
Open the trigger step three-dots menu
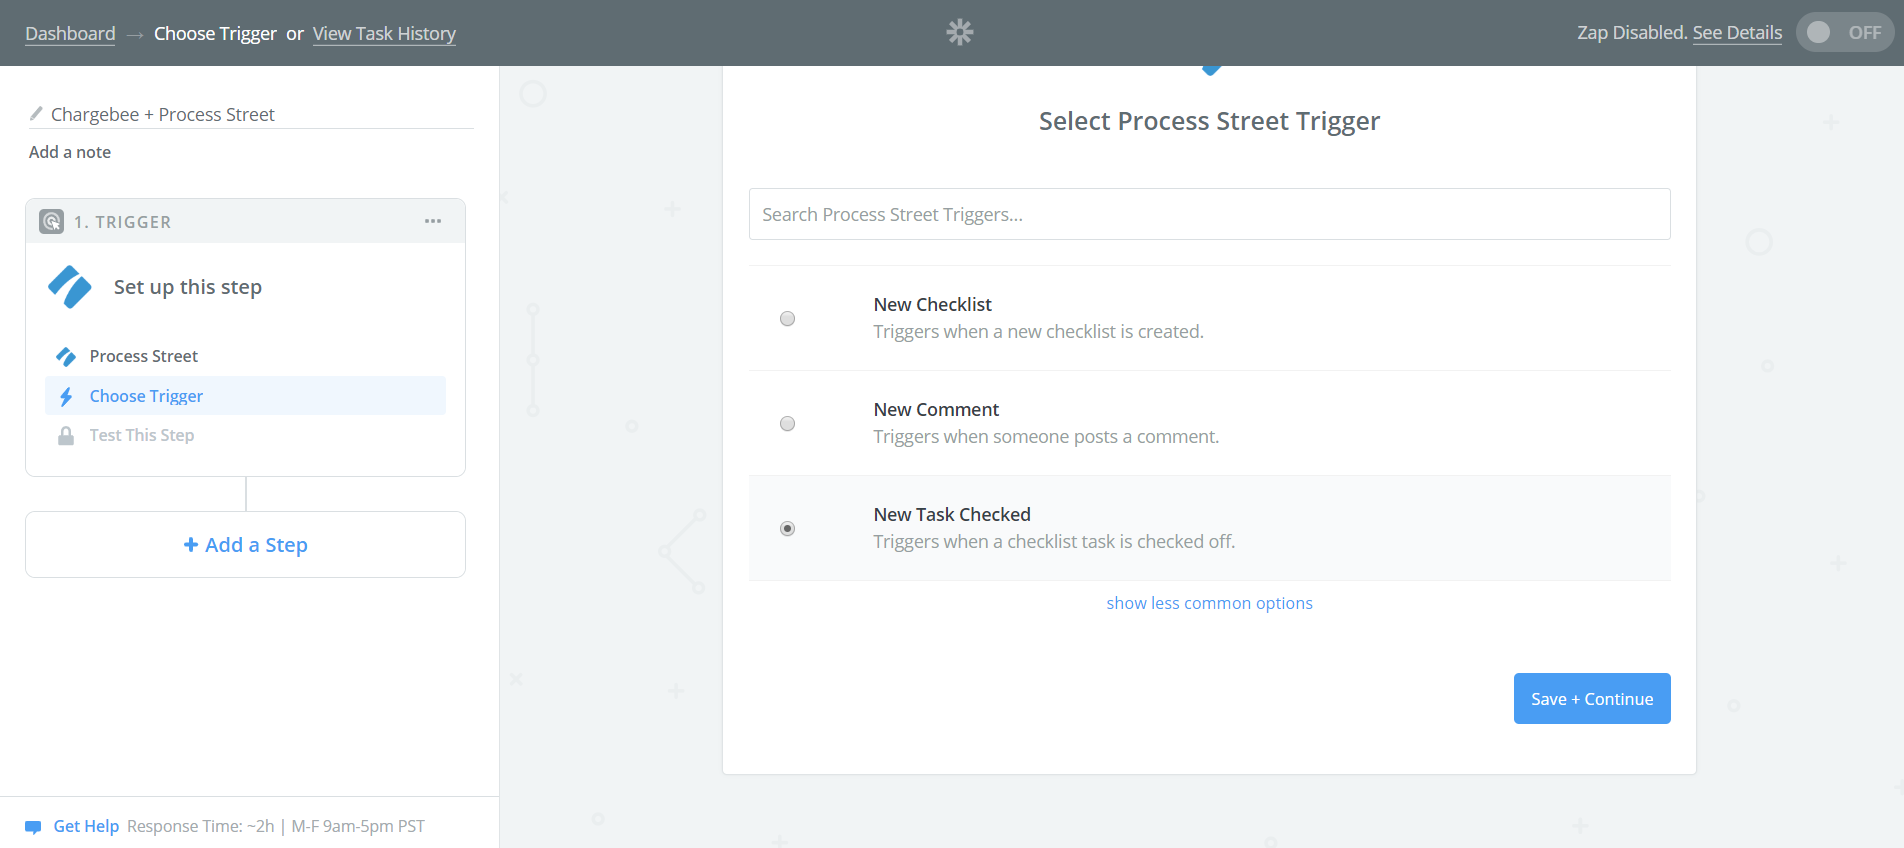(x=433, y=221)
